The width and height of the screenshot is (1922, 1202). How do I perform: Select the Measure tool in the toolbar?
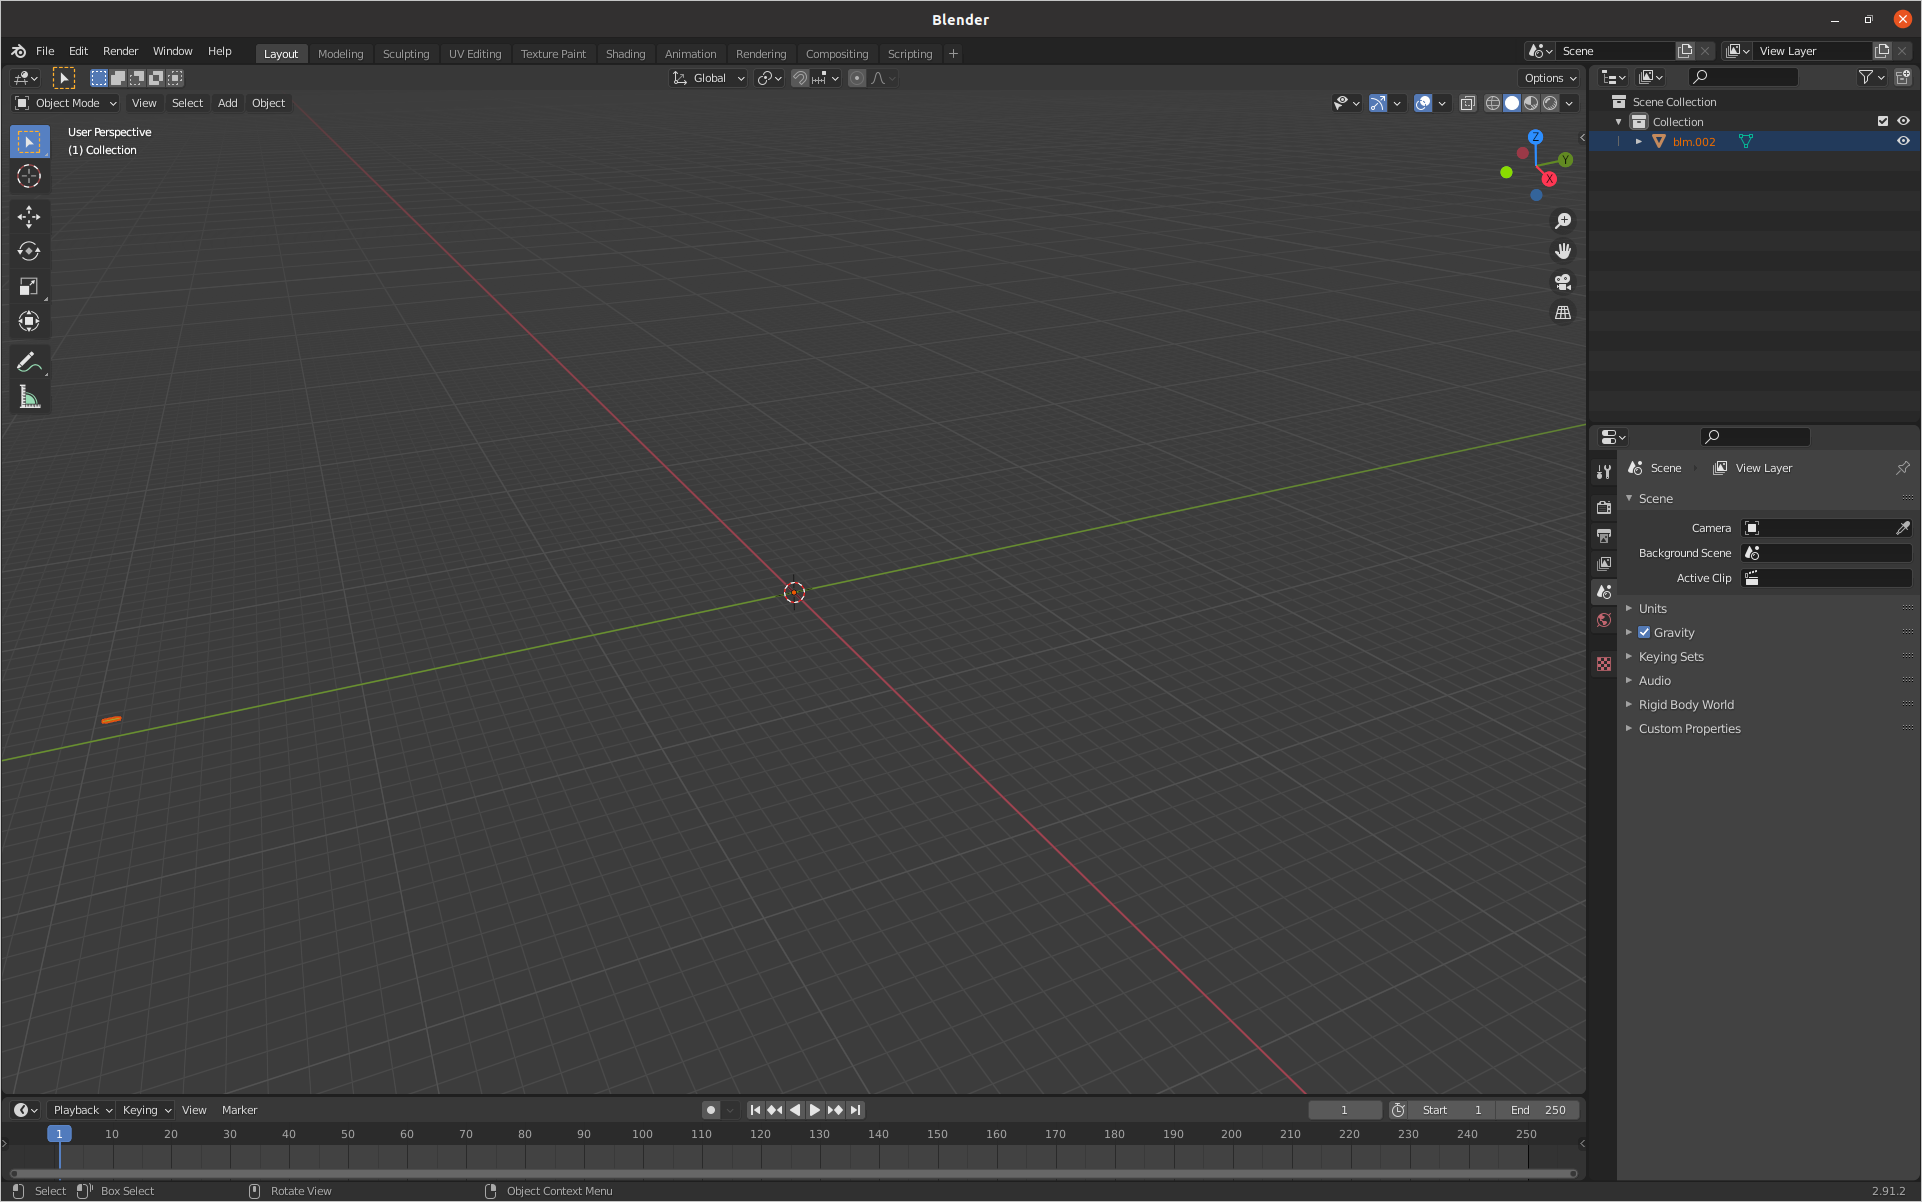pos(29,396)
